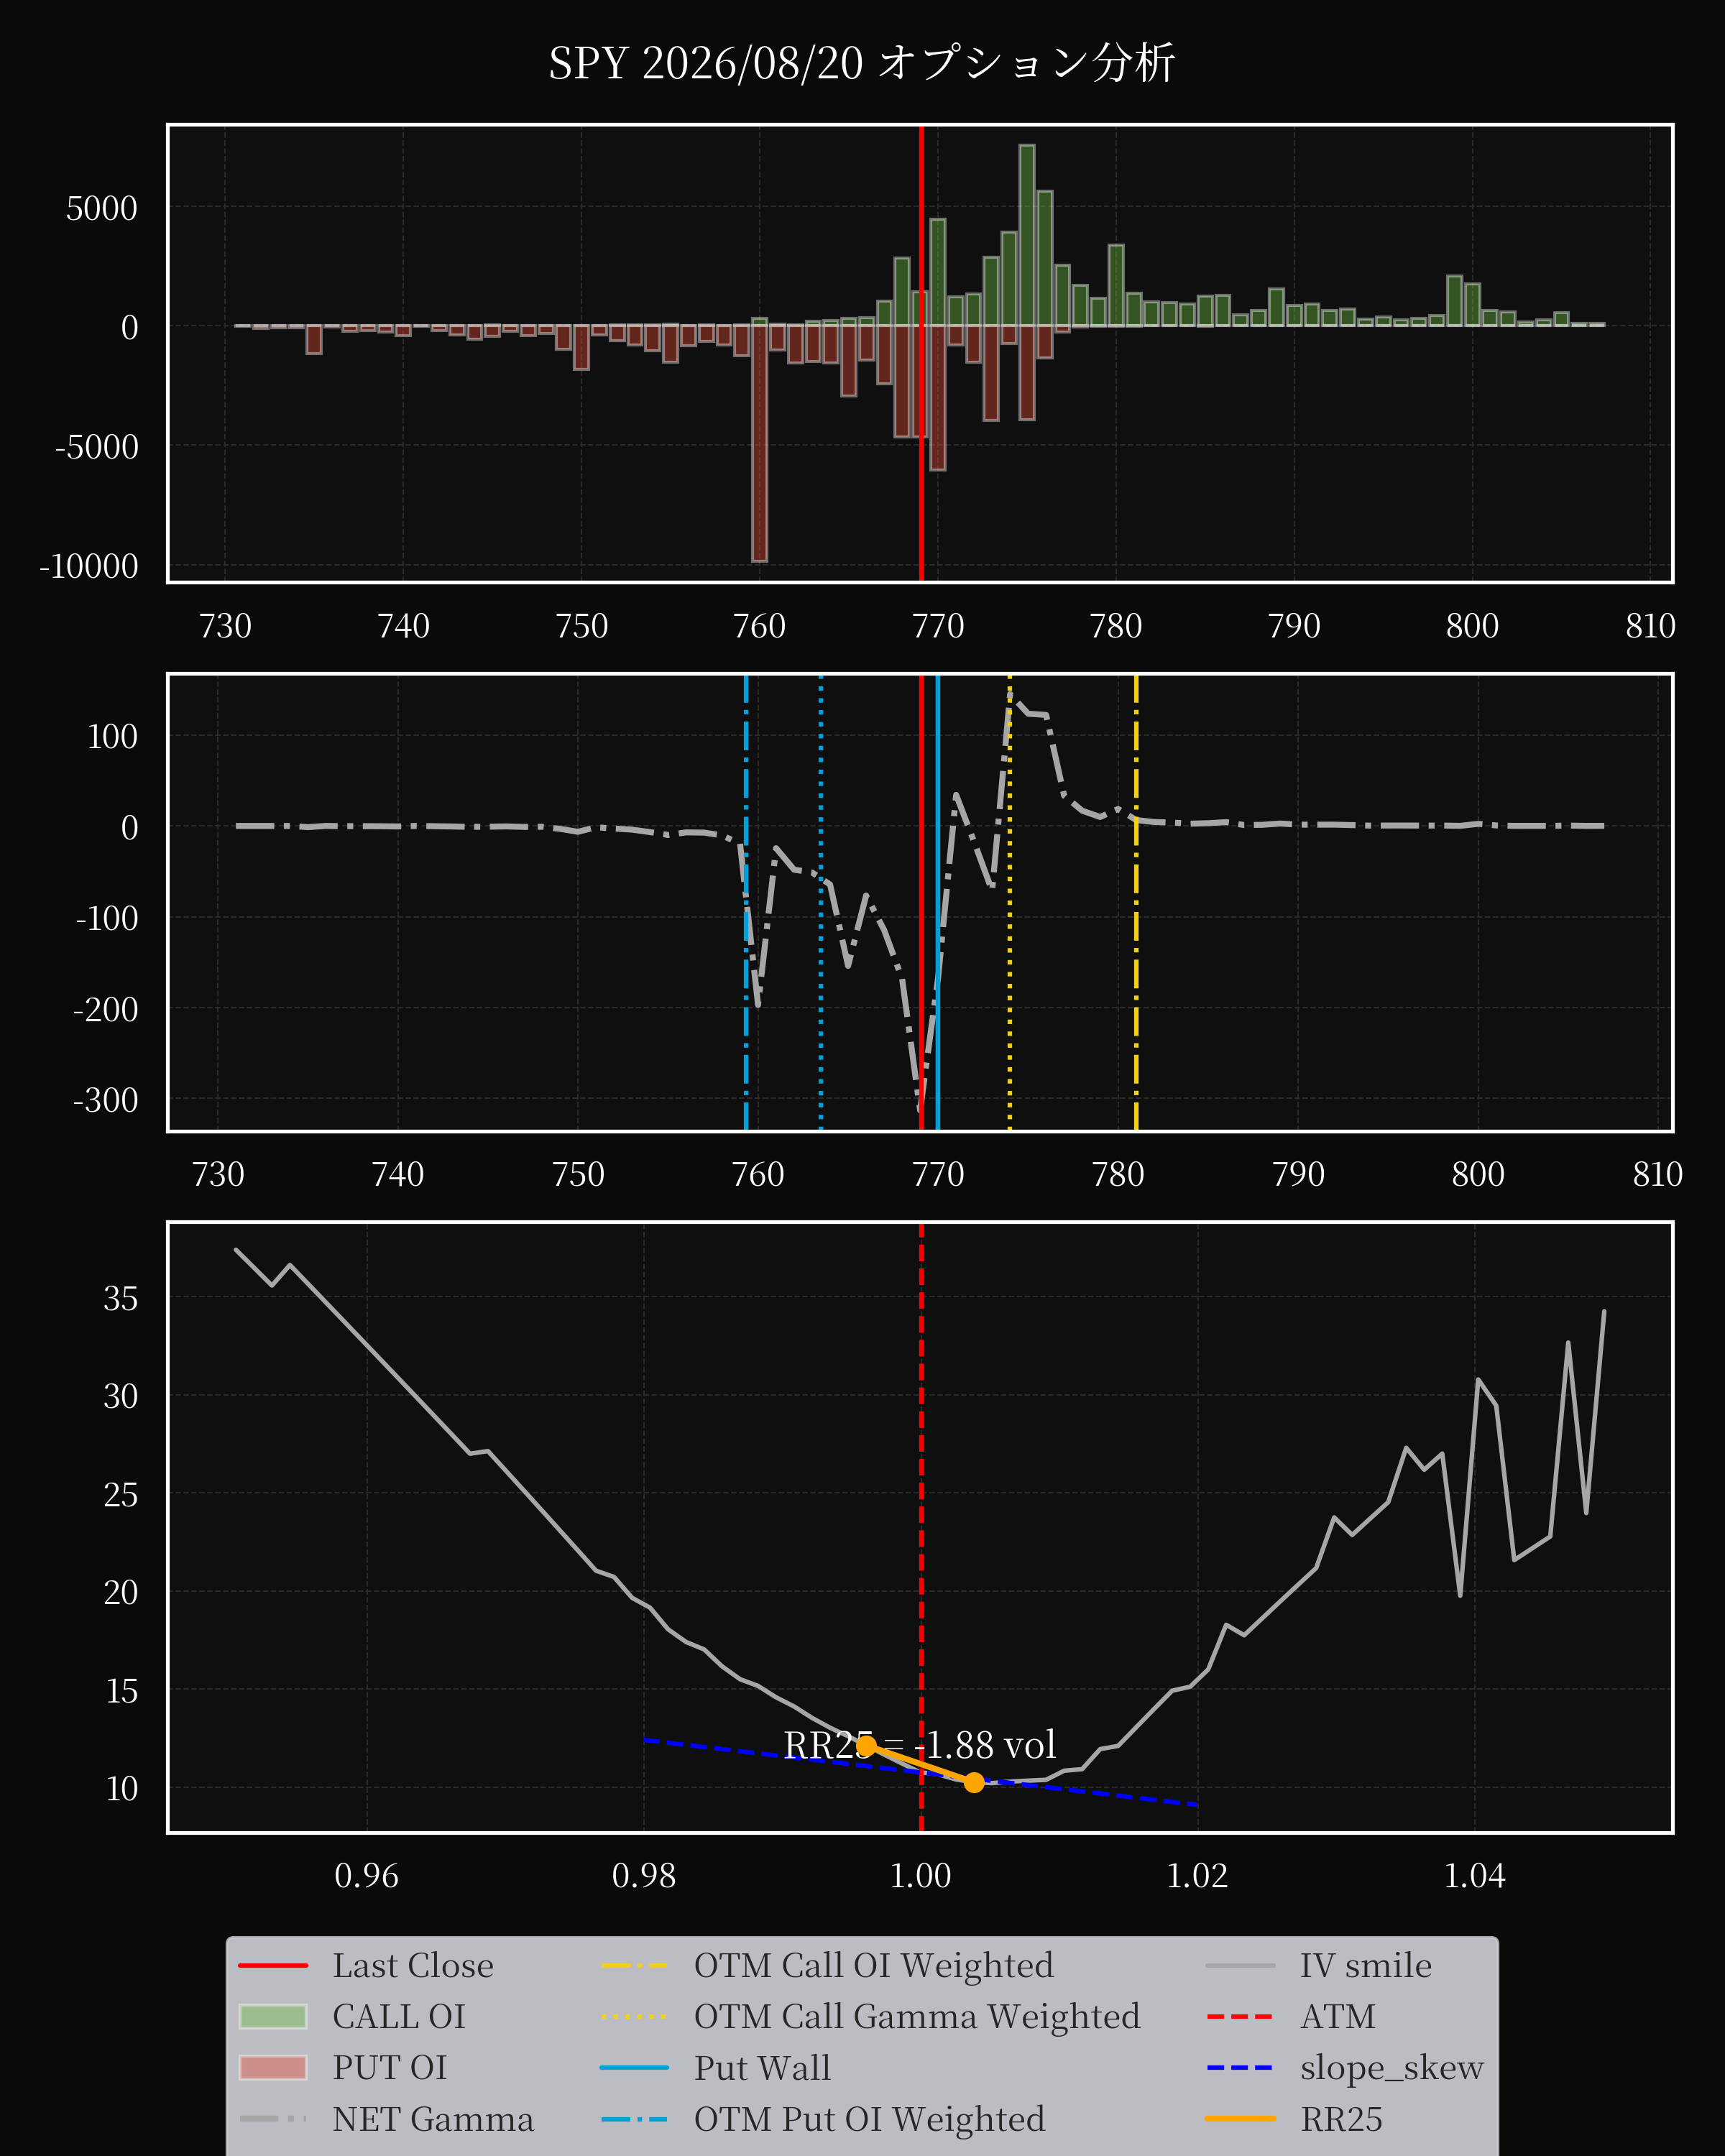1725x2156 pixels.
Task: Click the 'slope_skew' legend label
Action: coord(1391,2067)
